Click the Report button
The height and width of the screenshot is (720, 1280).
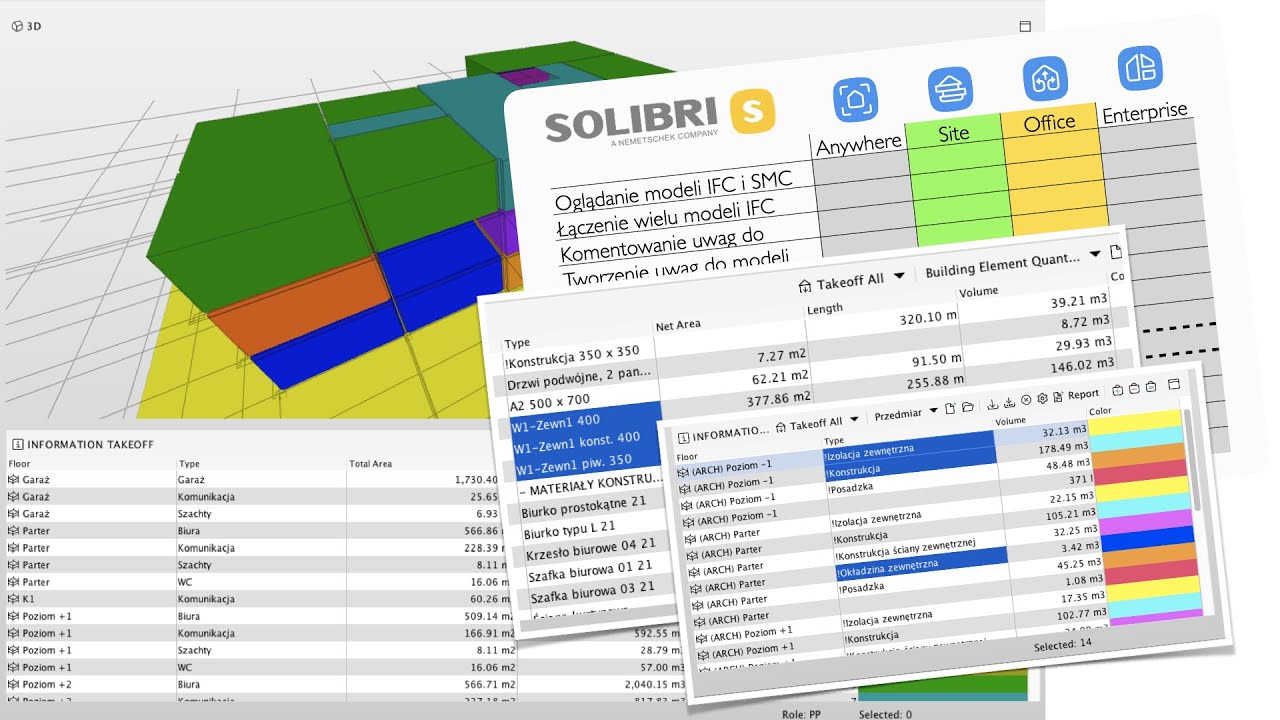[x=1083, y=394]
